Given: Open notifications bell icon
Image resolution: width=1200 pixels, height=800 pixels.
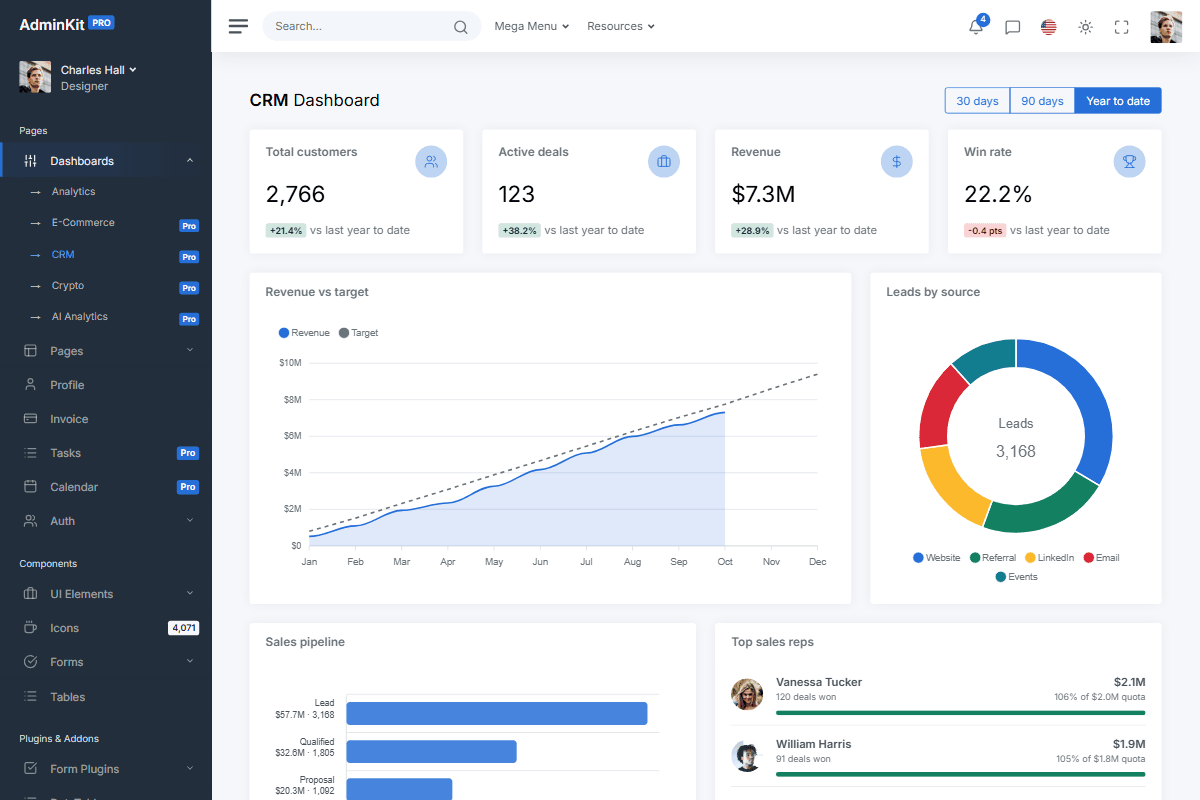Looking at the screenshot, I should (x=976, y=27).
